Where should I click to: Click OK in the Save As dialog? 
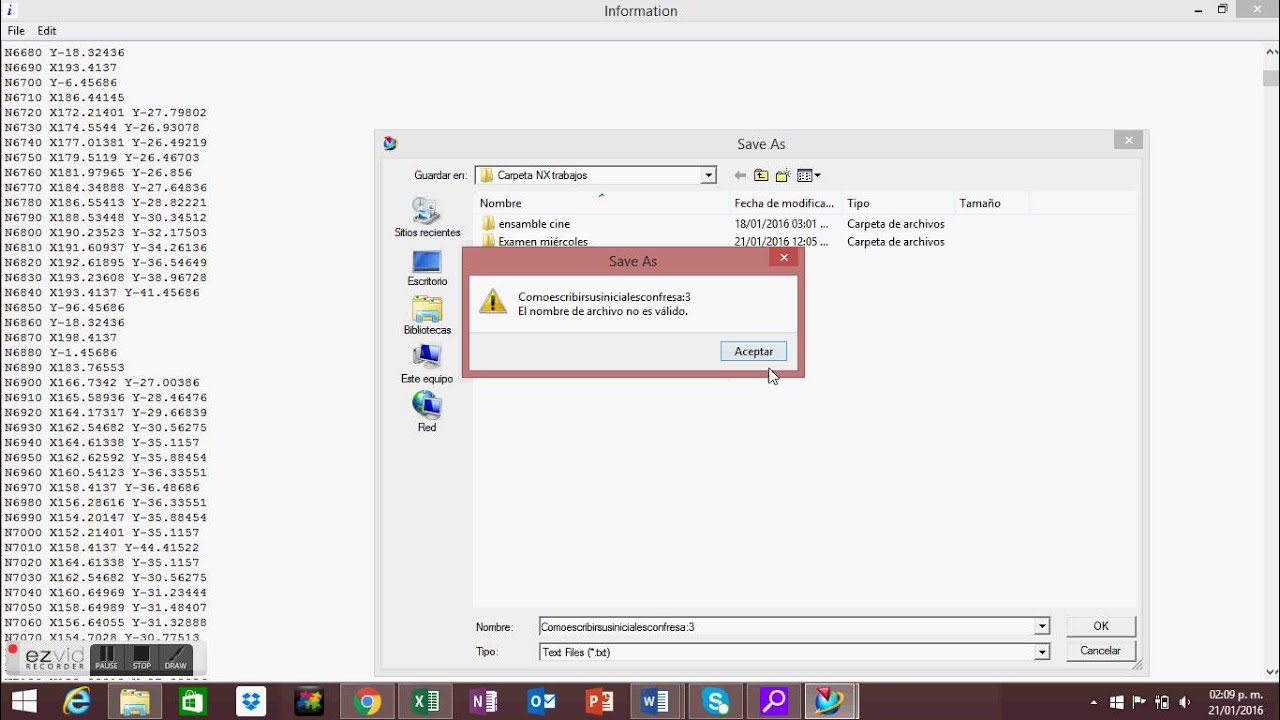tap(1100, 626)
